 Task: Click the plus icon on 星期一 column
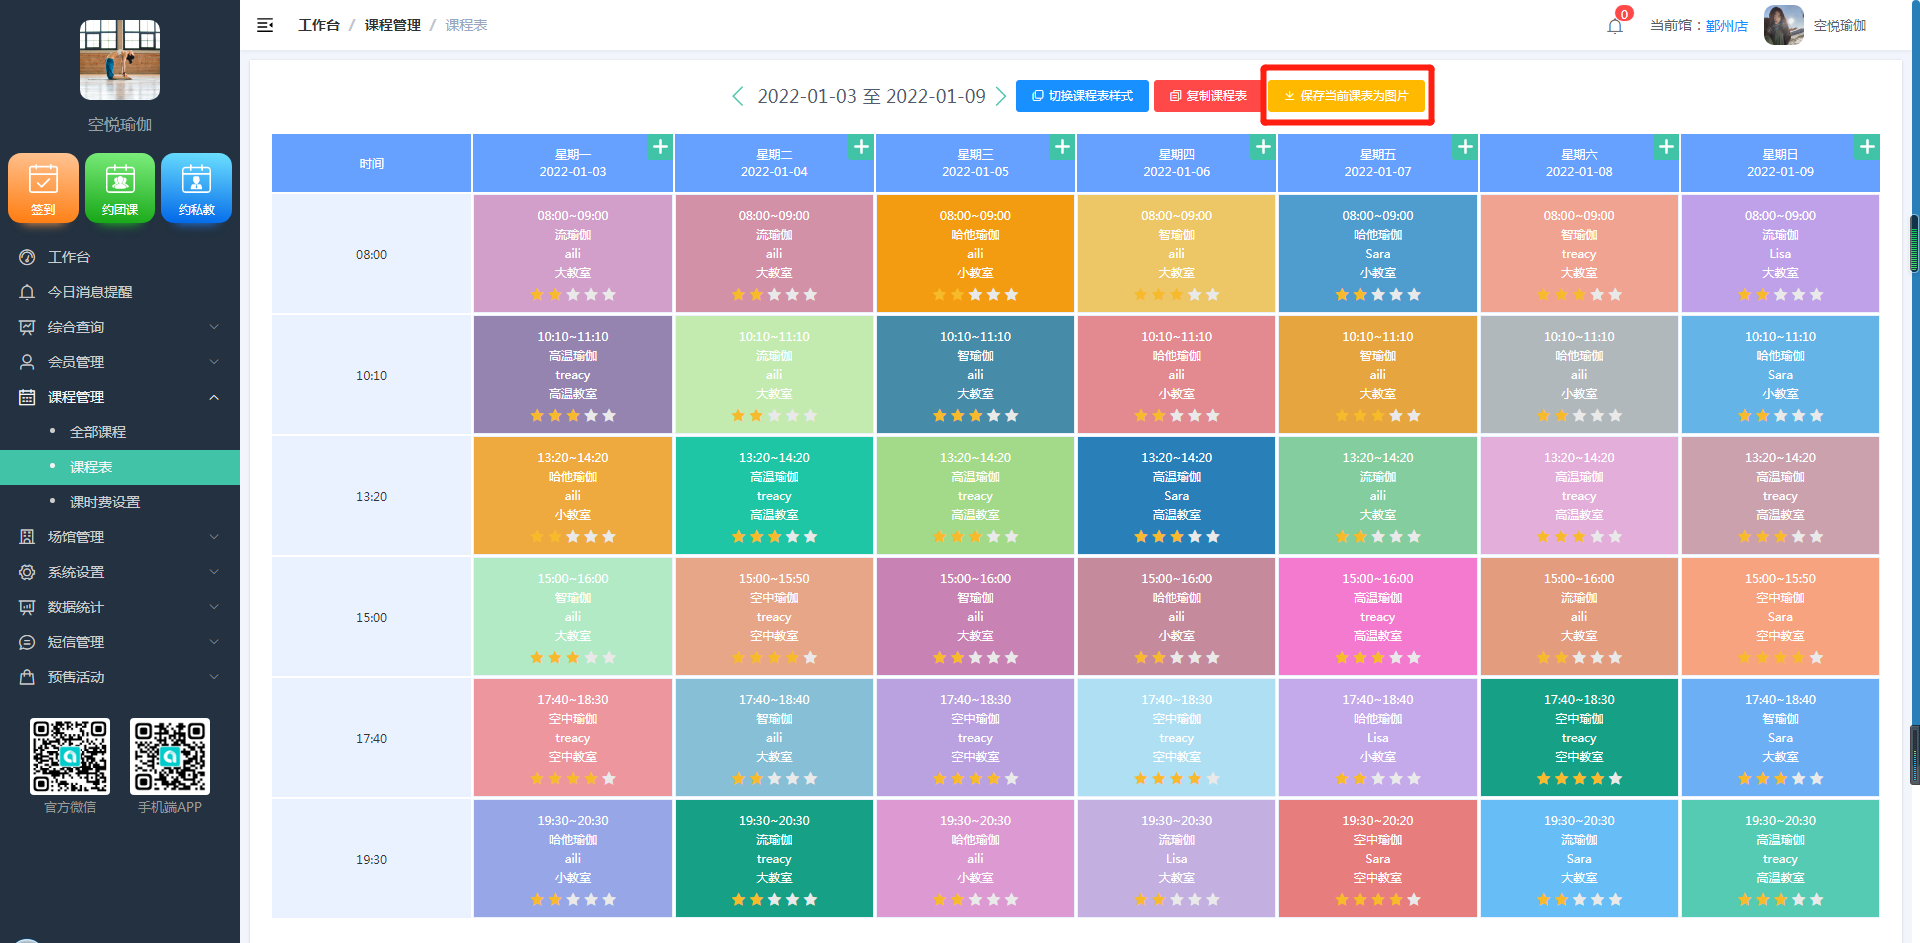tap(660, 147)
